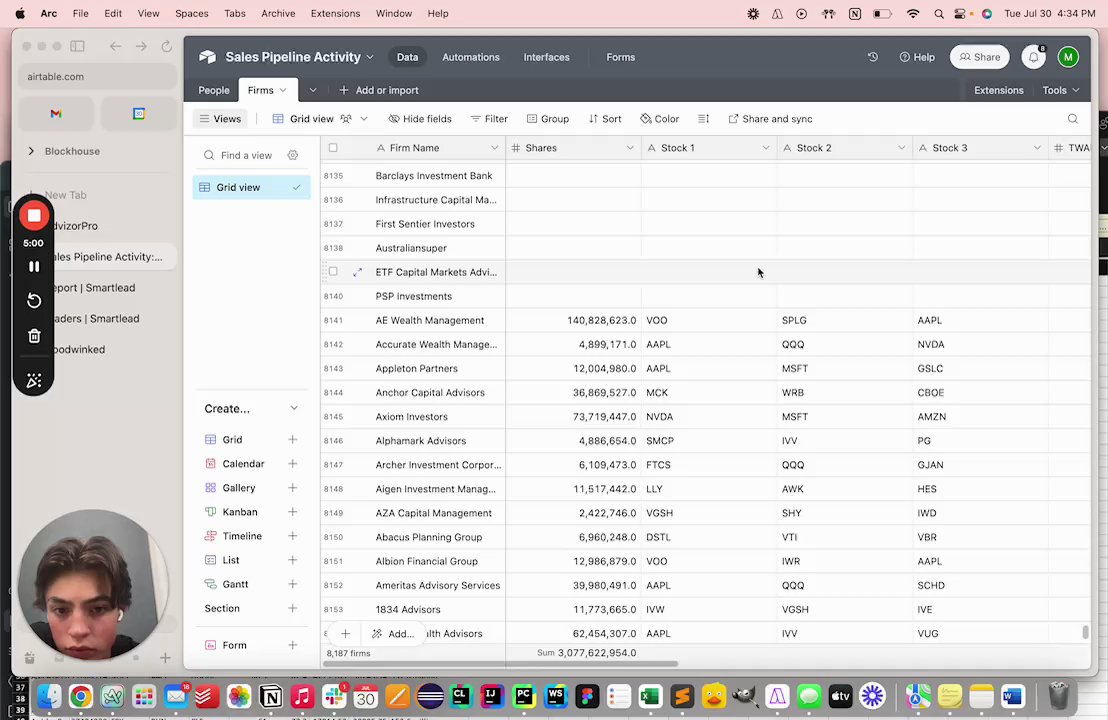This screenshot has width=1108, height=720.
Task: Expand the ETF Capital Markets record
Action: coord(358,272)
